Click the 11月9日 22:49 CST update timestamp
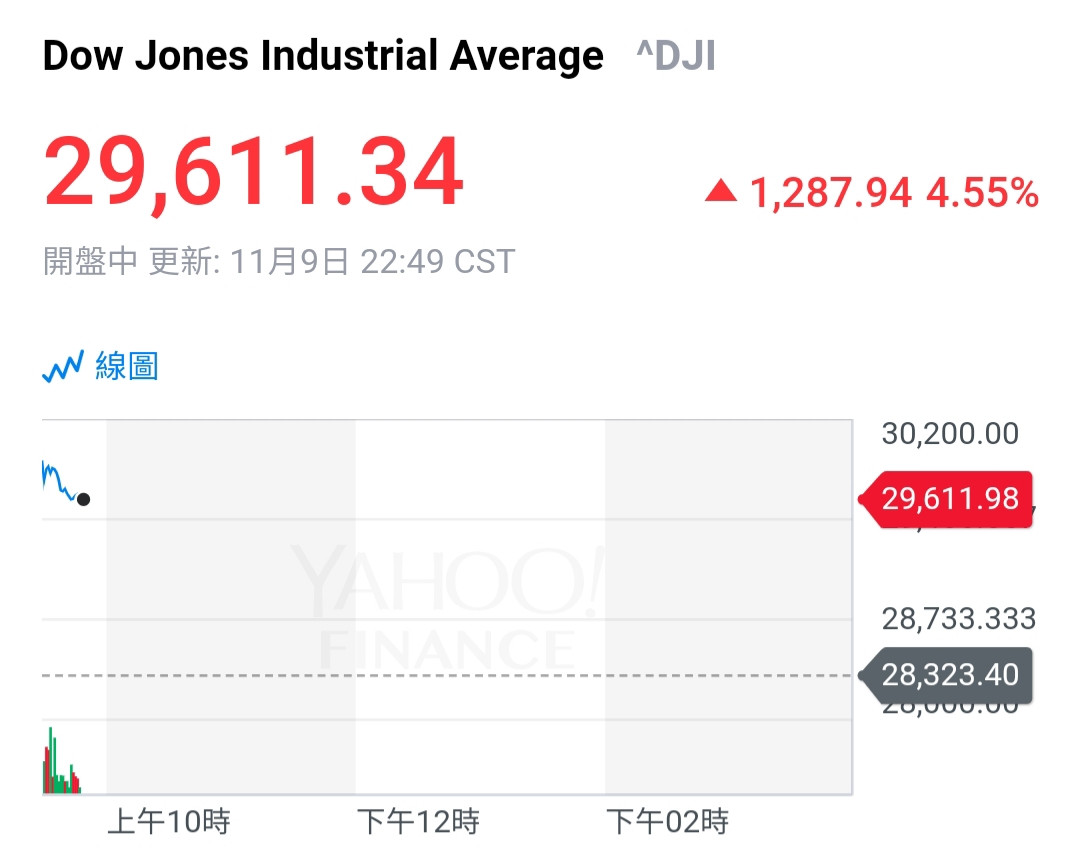The image size is (1080, 858). (x=372, y=262)
